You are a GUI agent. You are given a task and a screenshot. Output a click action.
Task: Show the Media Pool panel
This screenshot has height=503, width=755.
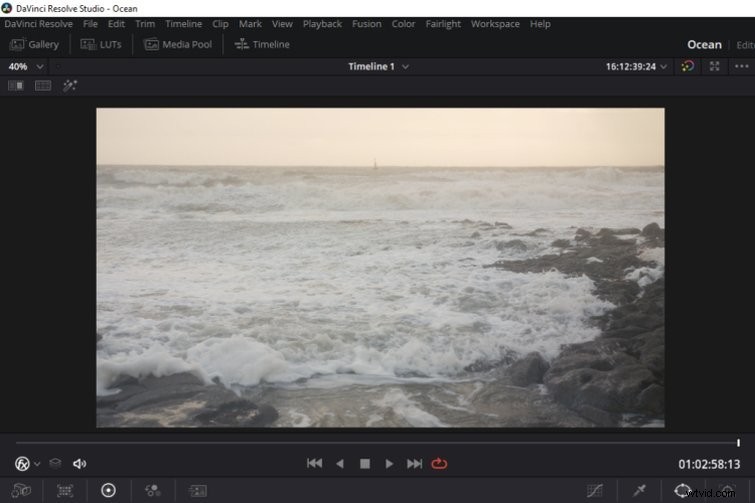tap(178, 44)
